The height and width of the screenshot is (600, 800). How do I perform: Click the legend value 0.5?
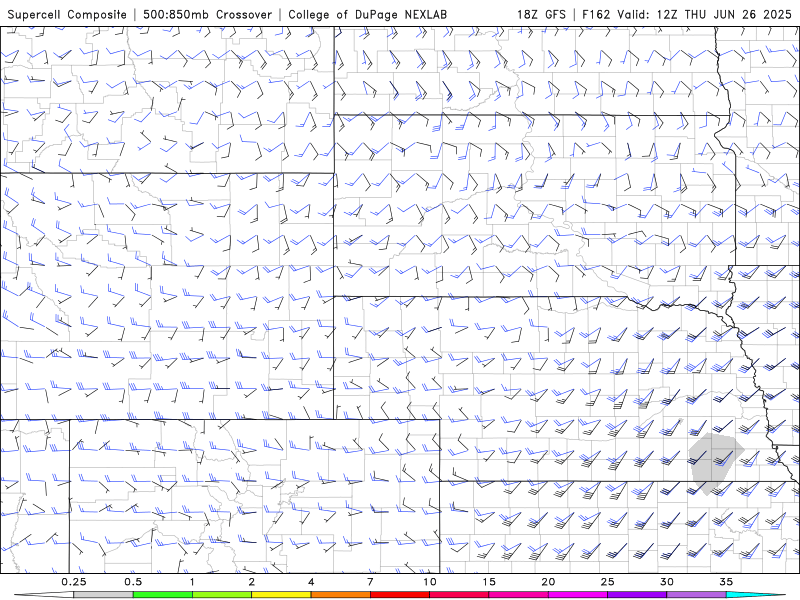[x=133, y=582]
